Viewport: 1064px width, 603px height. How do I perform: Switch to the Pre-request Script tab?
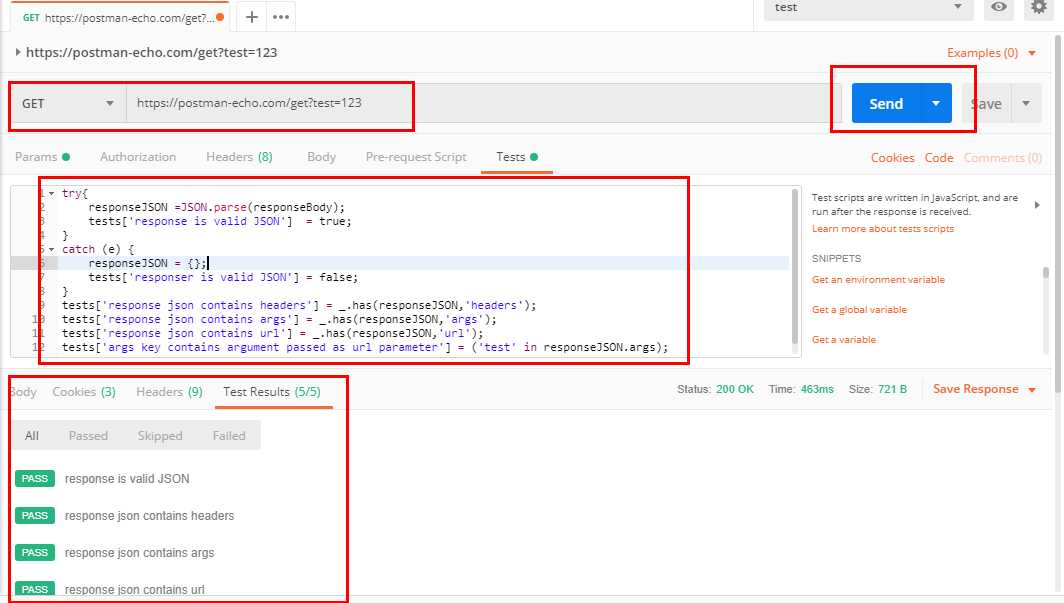tap(416, 157)
